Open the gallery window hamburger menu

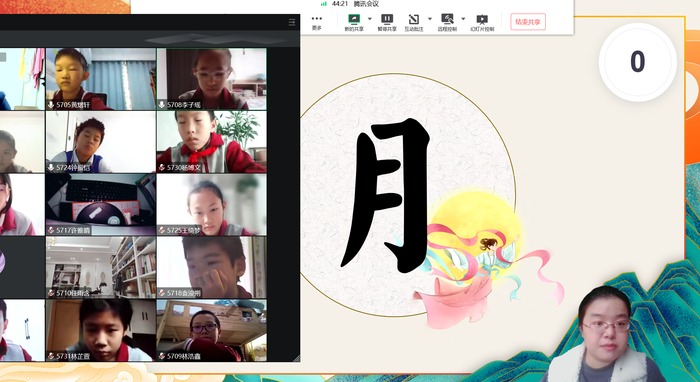coord(292,22)
